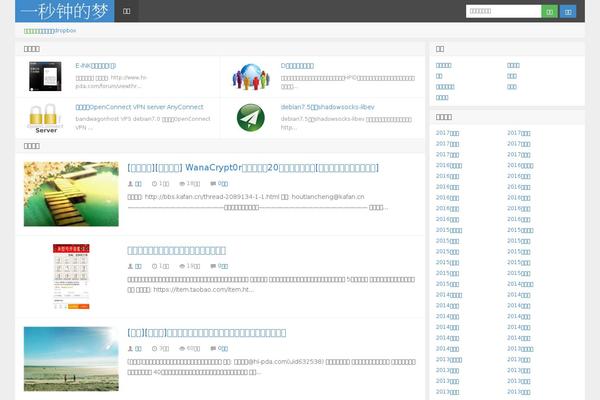Click the bandwagonhost VPS debian7.0 description text
The image size is (600, 400).
(x=143, y=123)
